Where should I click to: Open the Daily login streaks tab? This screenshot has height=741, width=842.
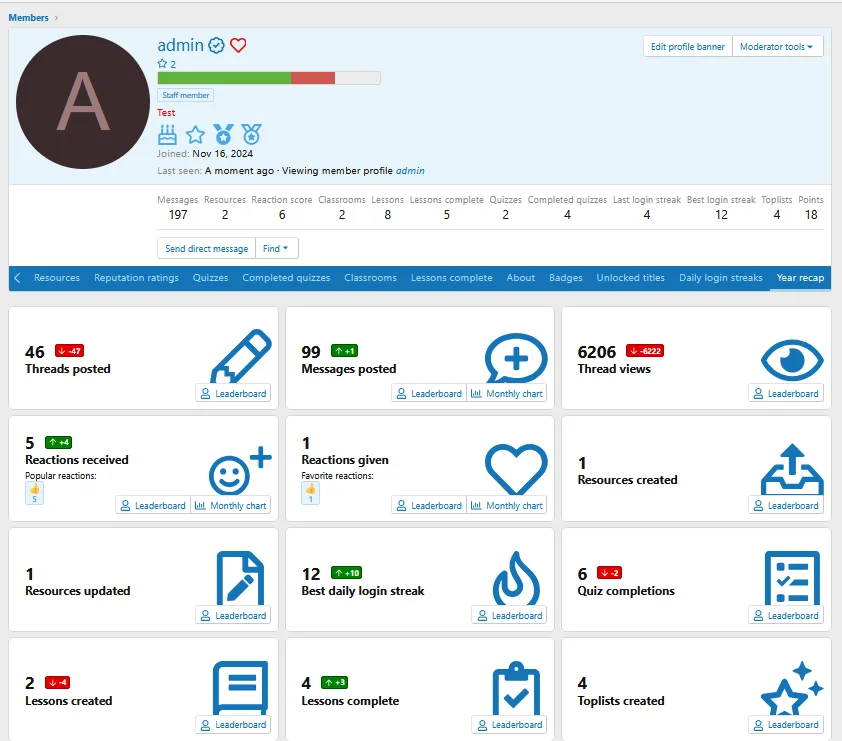[720, 278]
